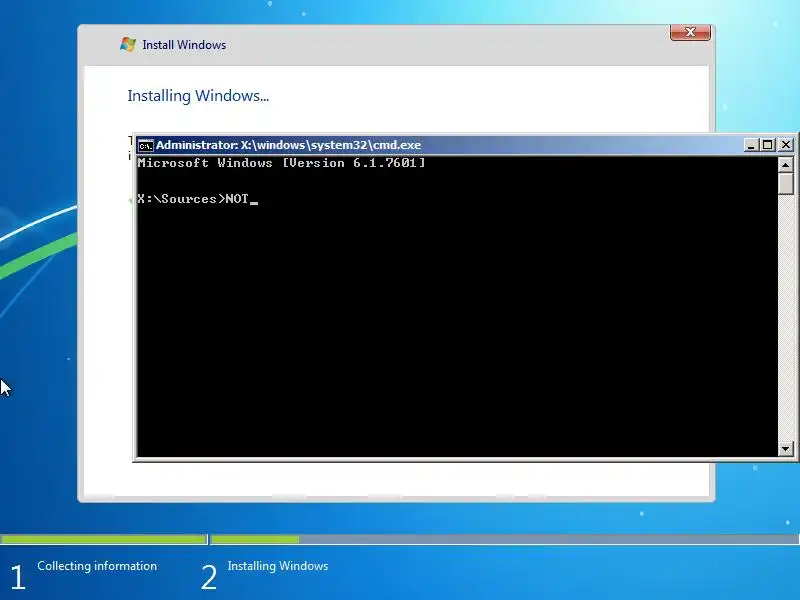Click the cmd.exe system menu icon

coord(145,145)
